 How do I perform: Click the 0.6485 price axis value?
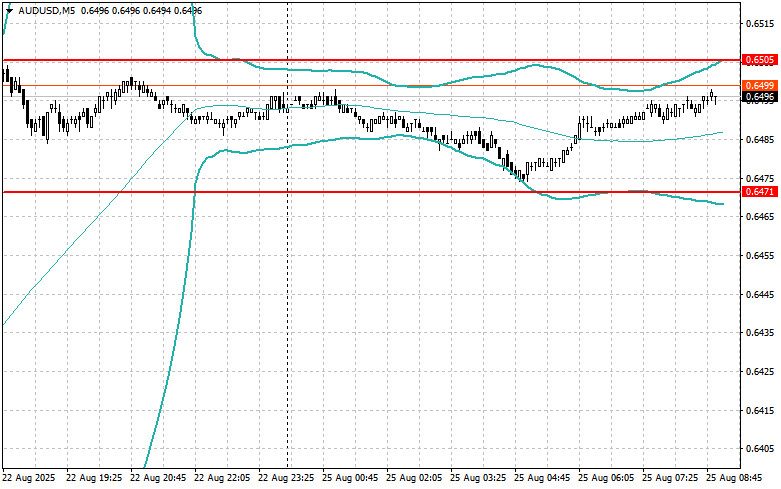761,139
